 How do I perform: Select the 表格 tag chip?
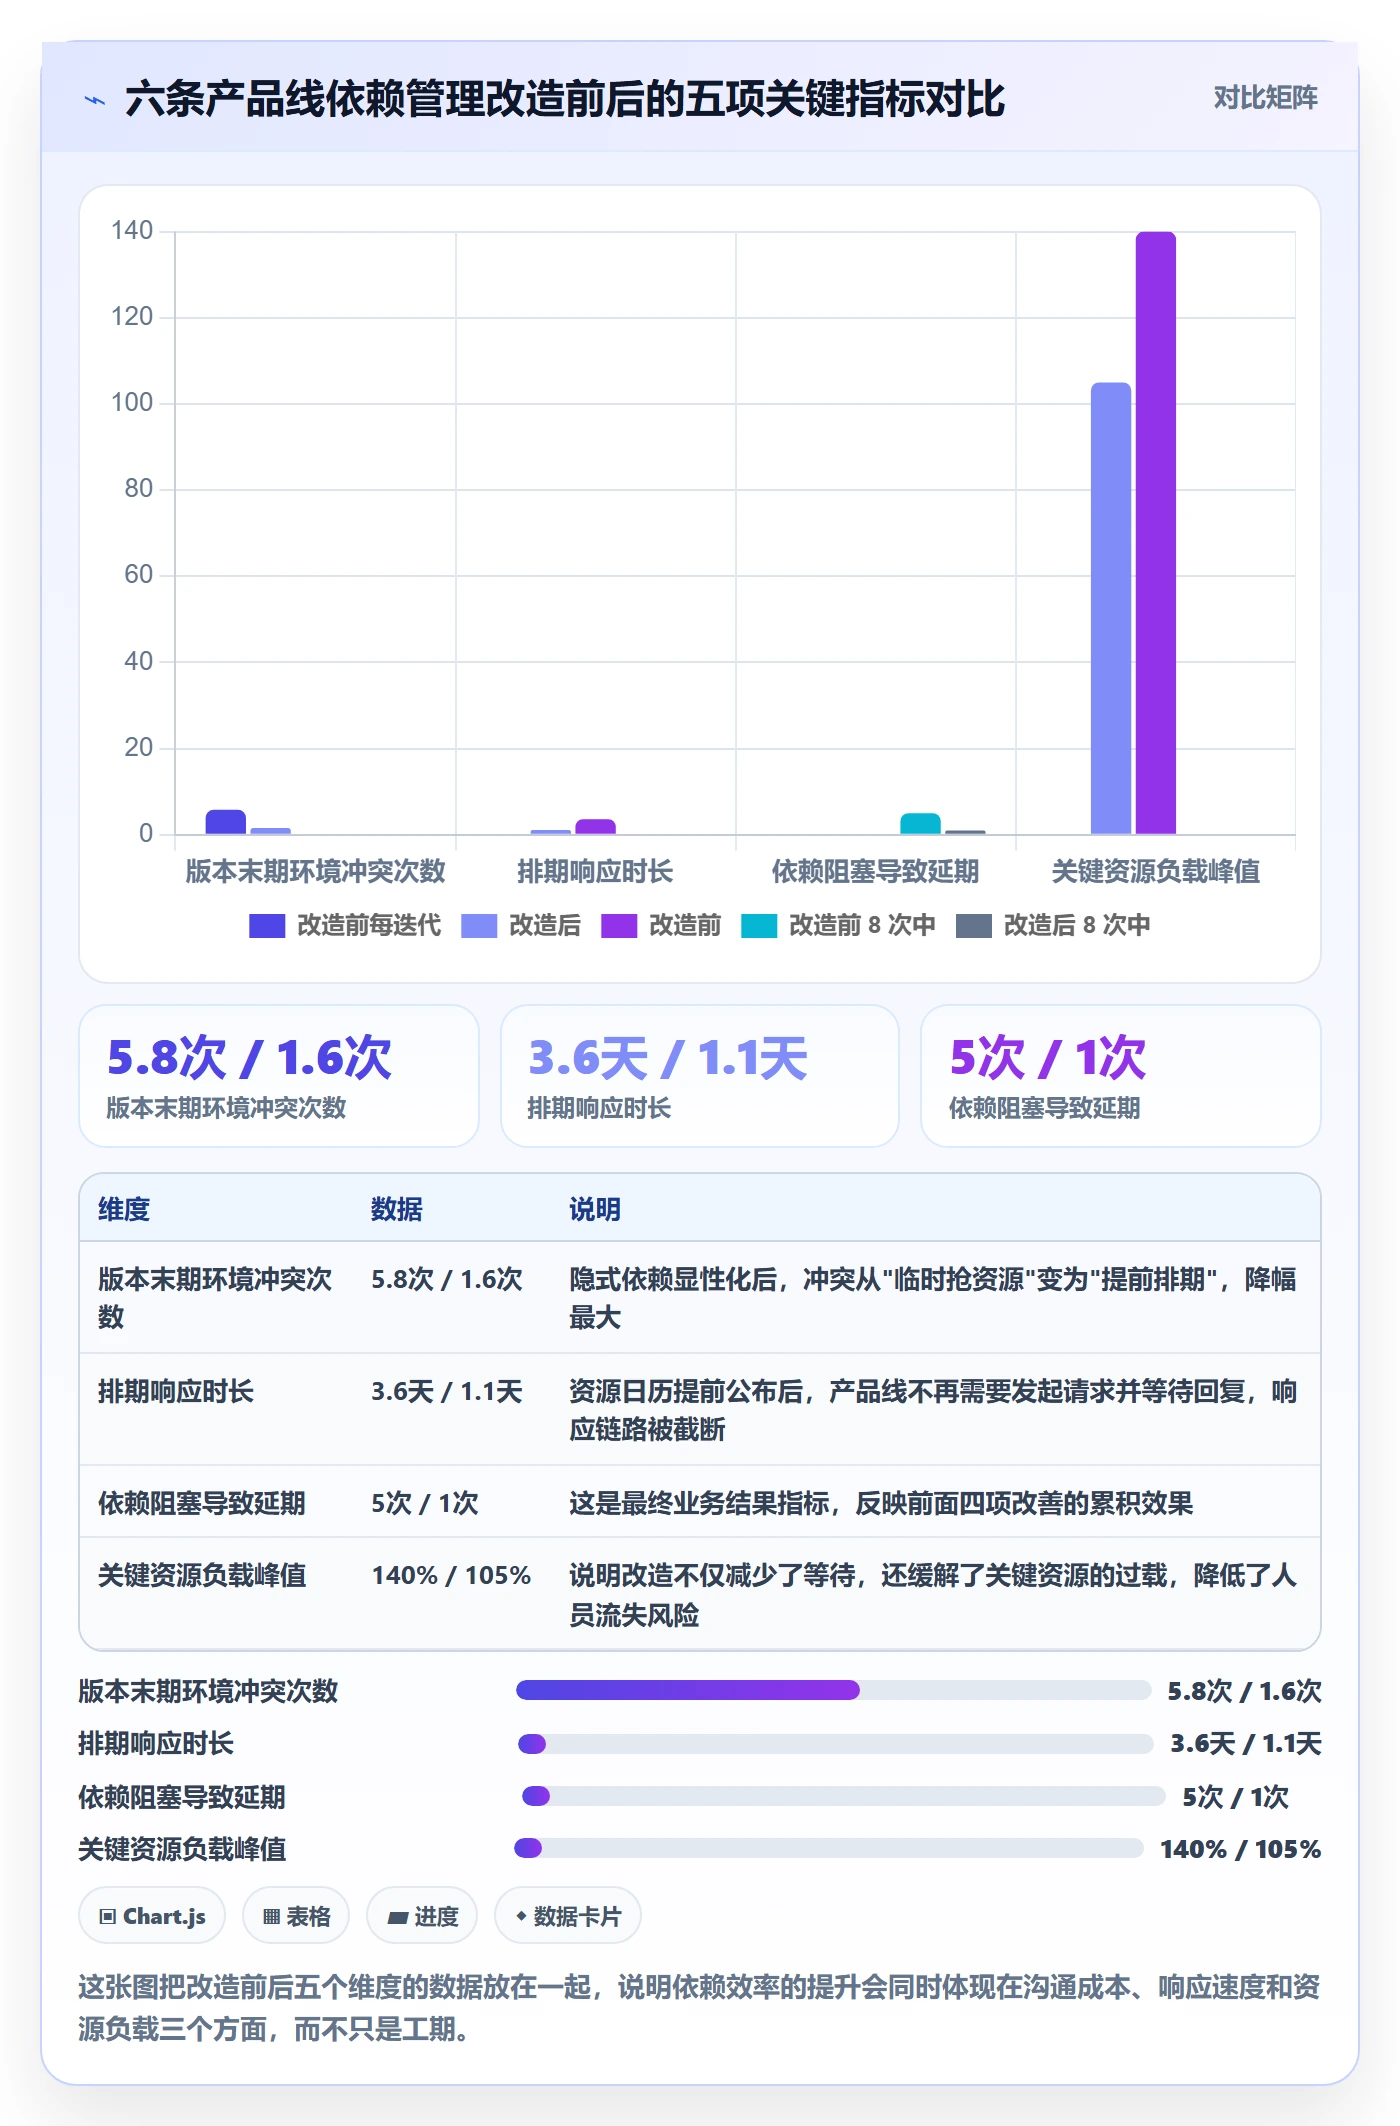296,1916
